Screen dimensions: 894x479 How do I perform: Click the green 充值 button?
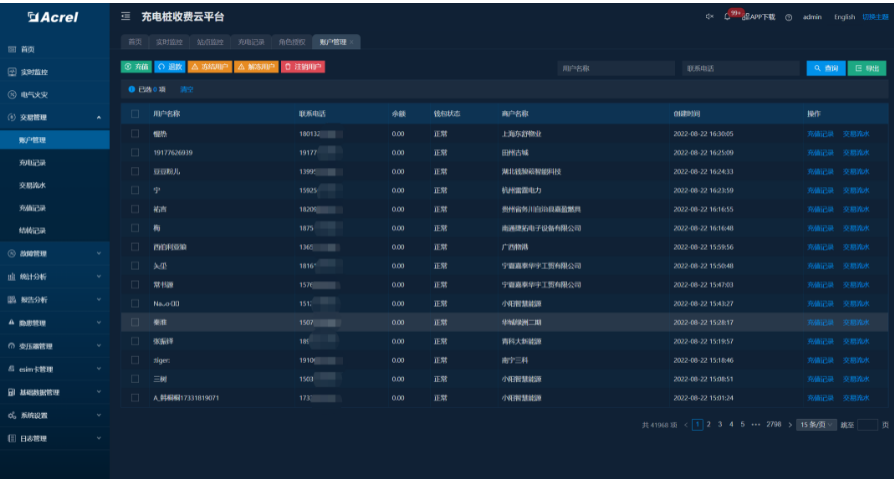[x=136, y=67]
